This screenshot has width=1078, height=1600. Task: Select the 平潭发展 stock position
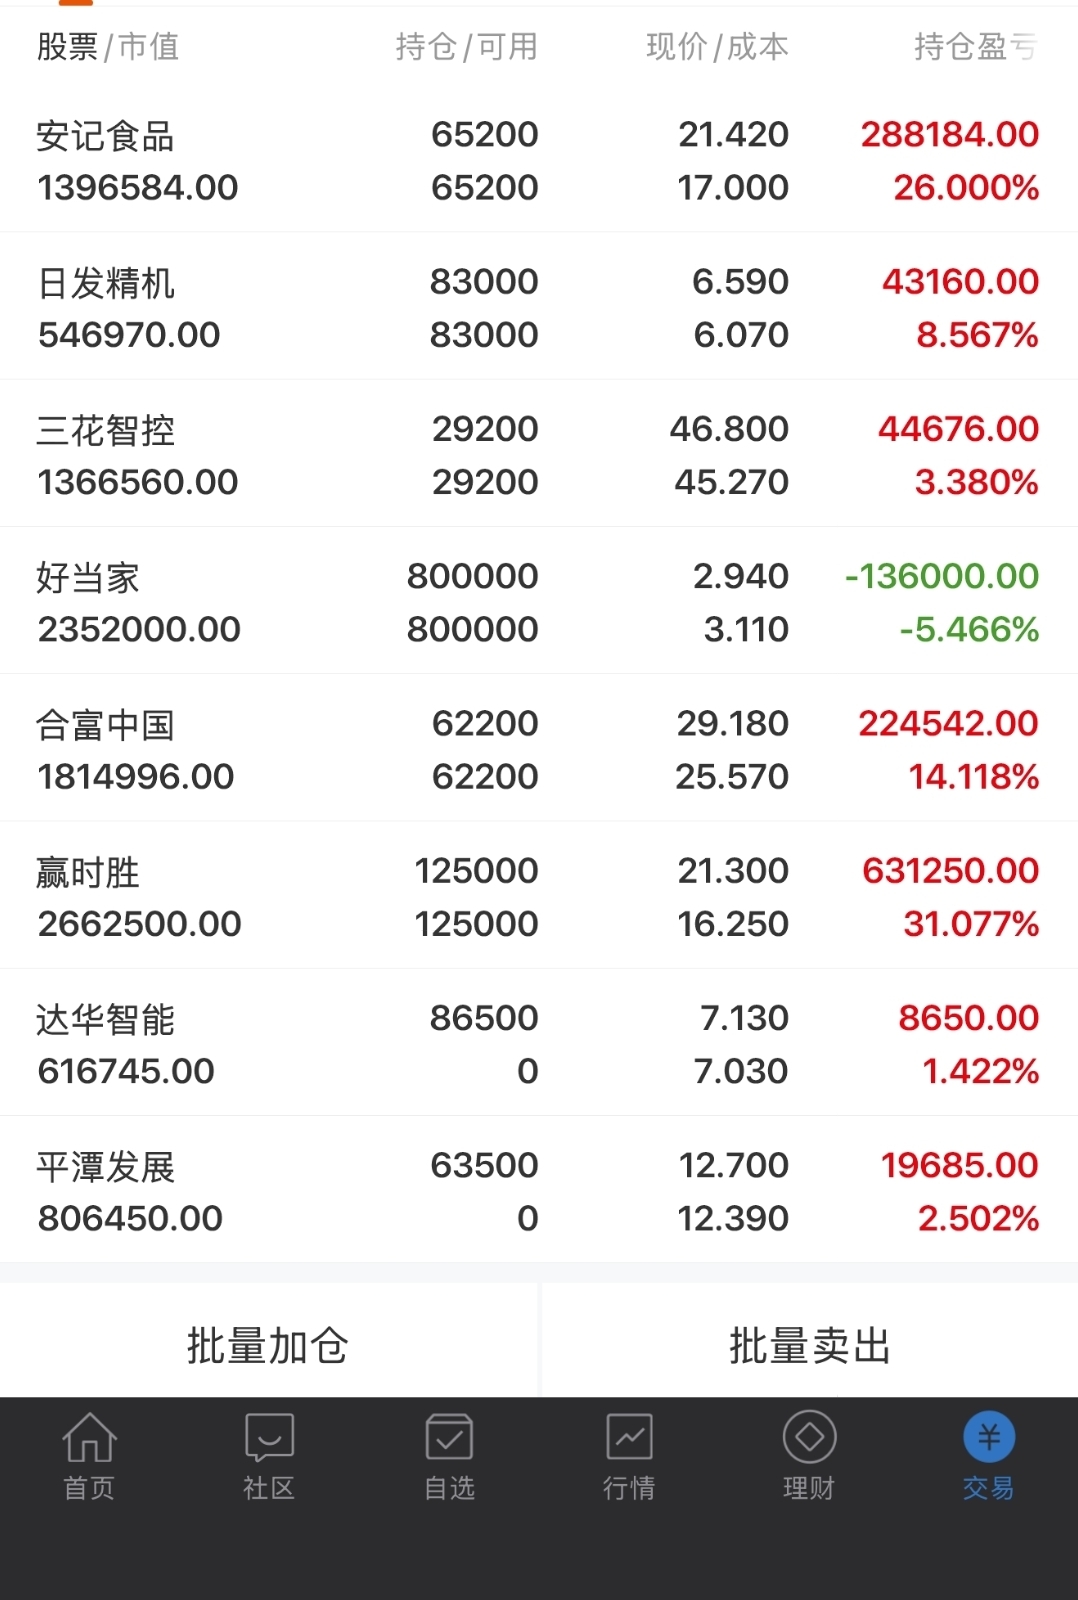(x=539, y=1189)
